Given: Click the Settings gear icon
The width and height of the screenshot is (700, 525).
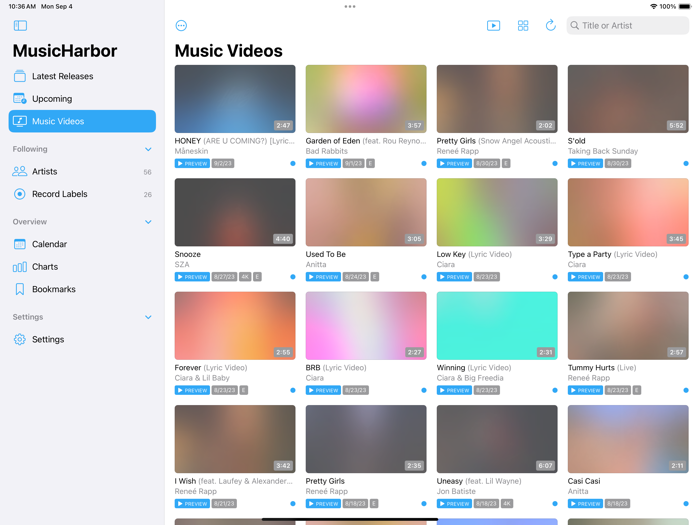Looking at the screenshot, I should [x=20, y=339].
